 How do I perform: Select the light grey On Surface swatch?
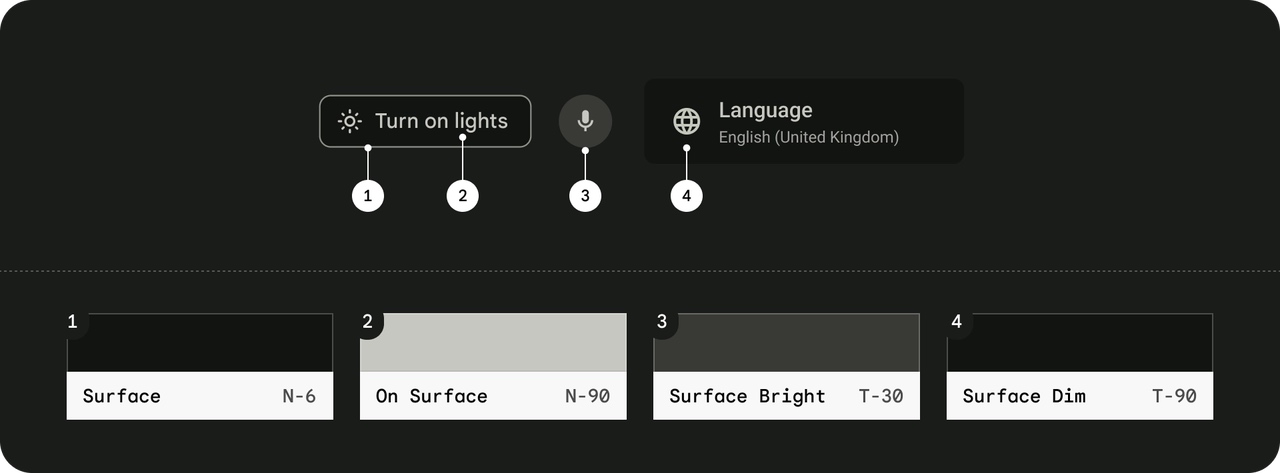point(493,343)
